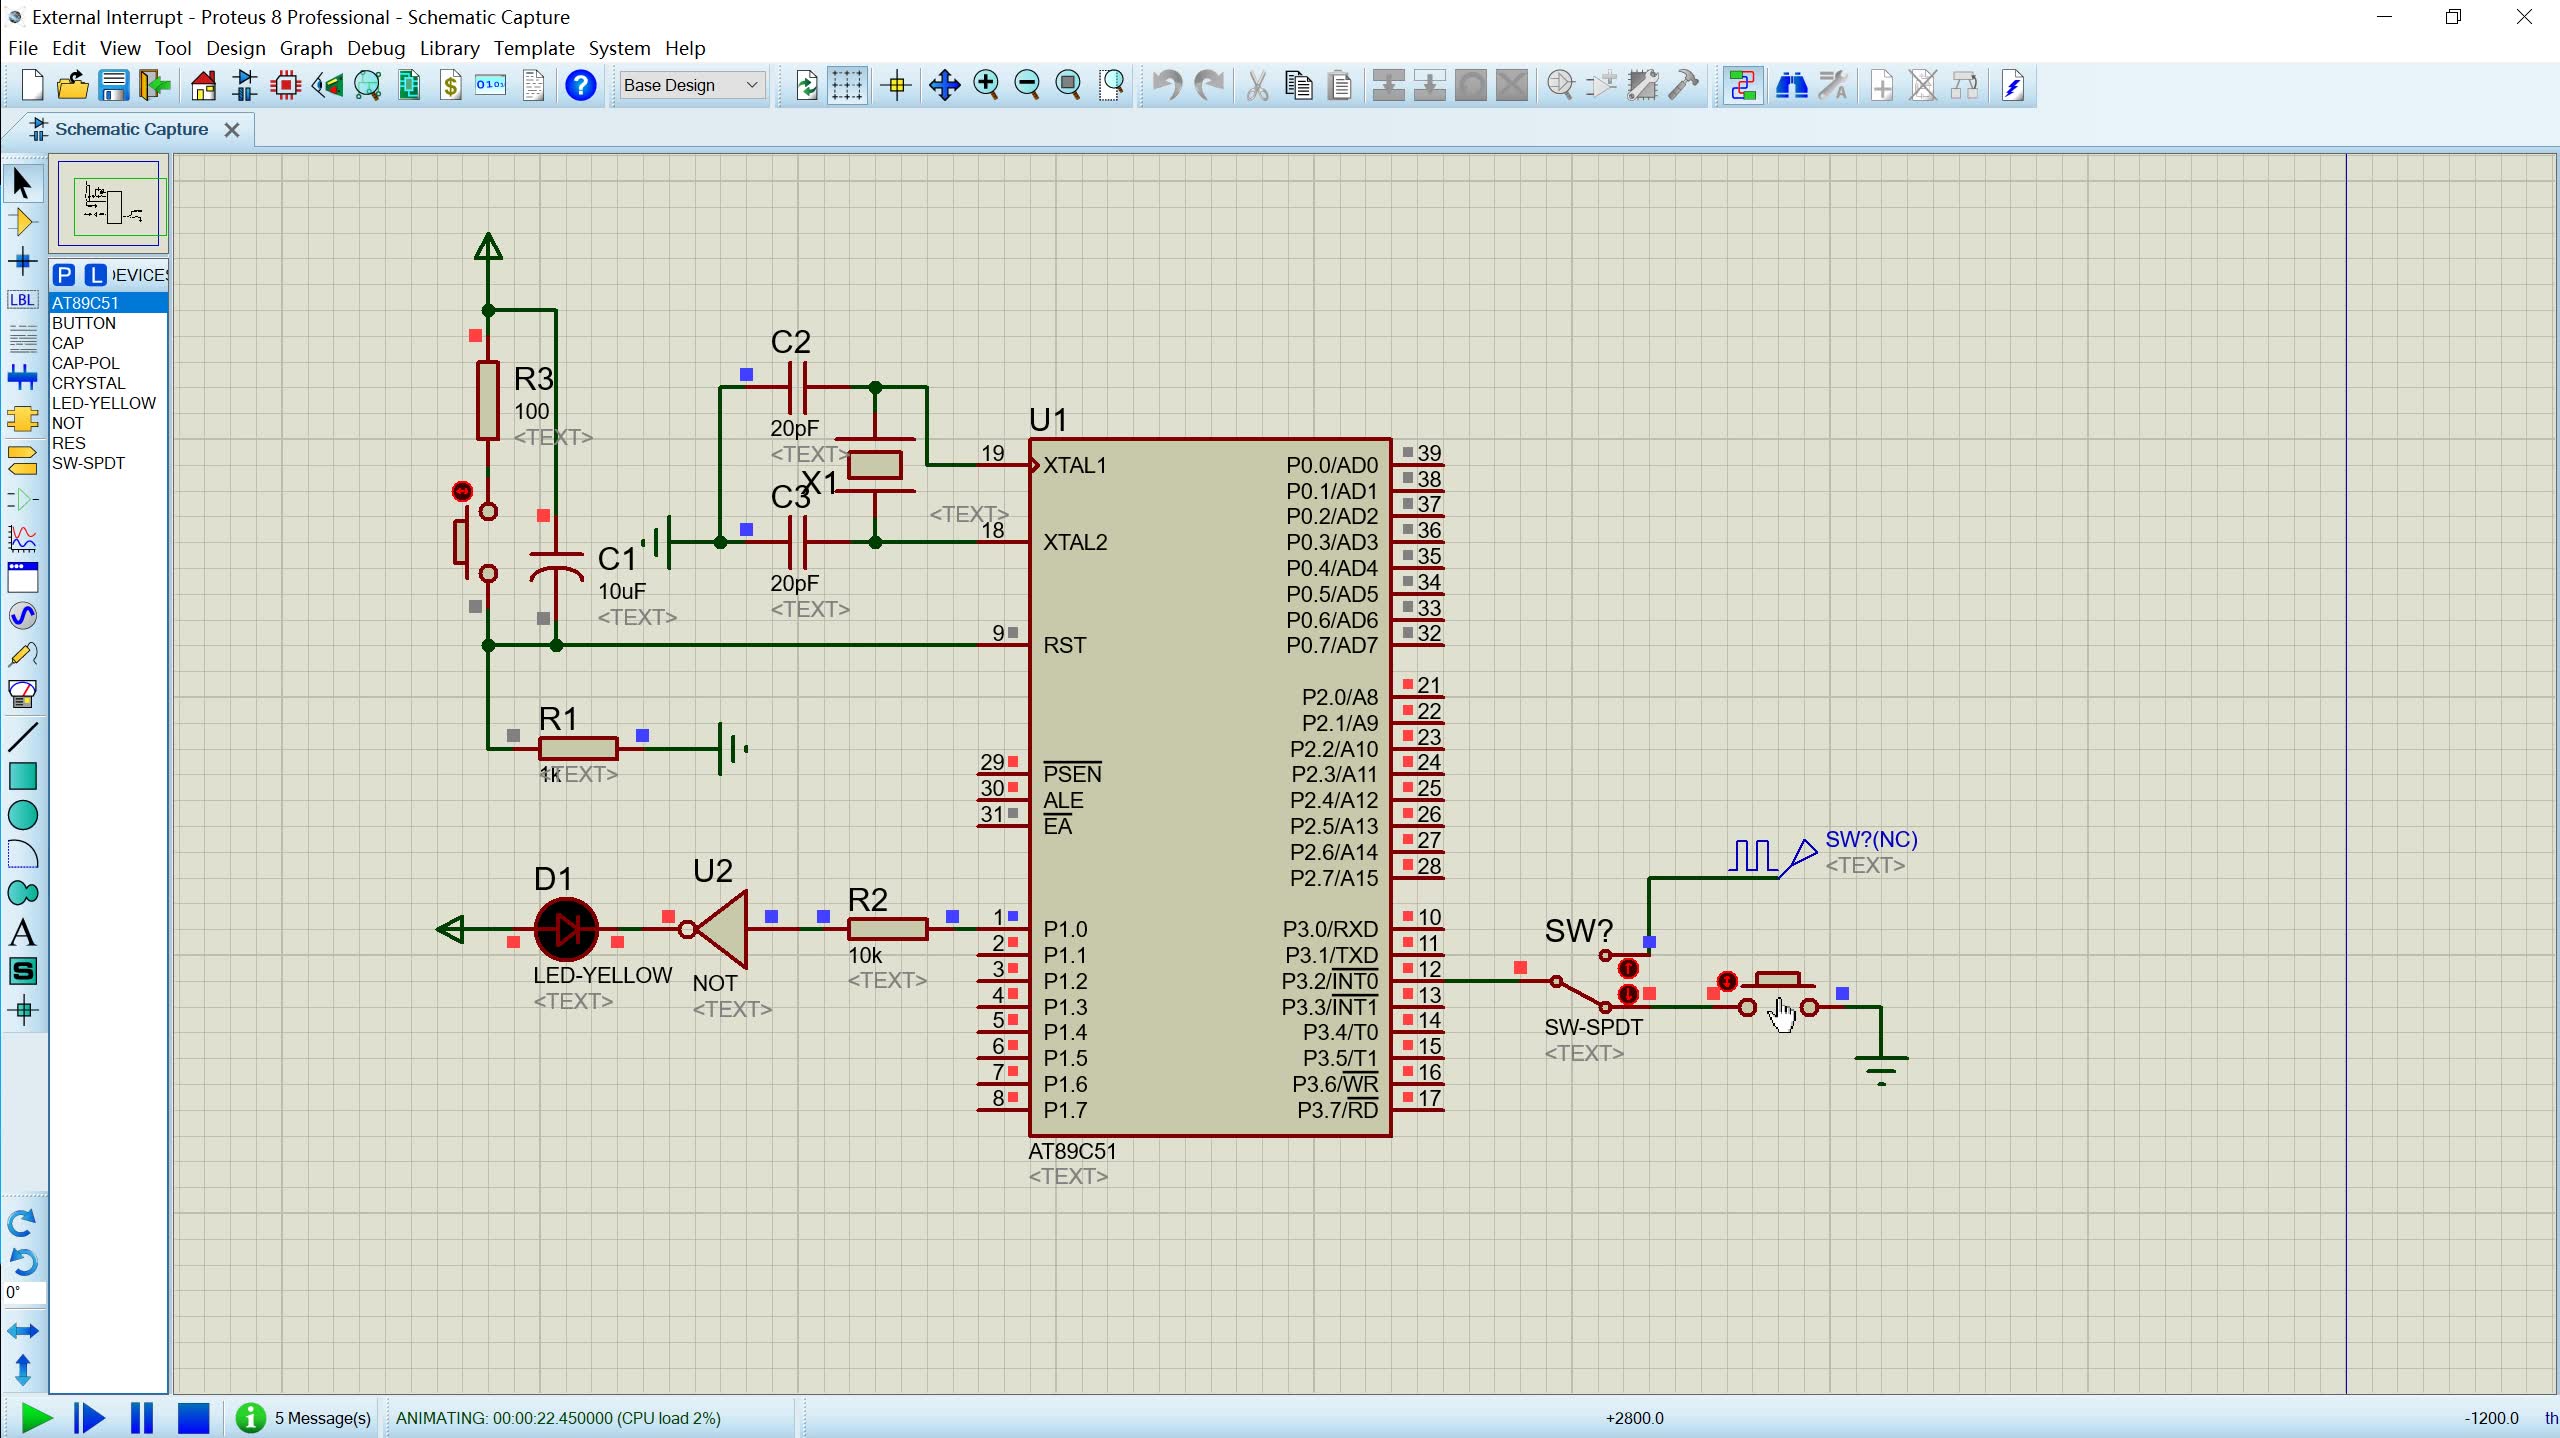The width and height of the screenshot is (2560, 1438).
Task: Click the rotation angle field
Action: point(24,1293)
